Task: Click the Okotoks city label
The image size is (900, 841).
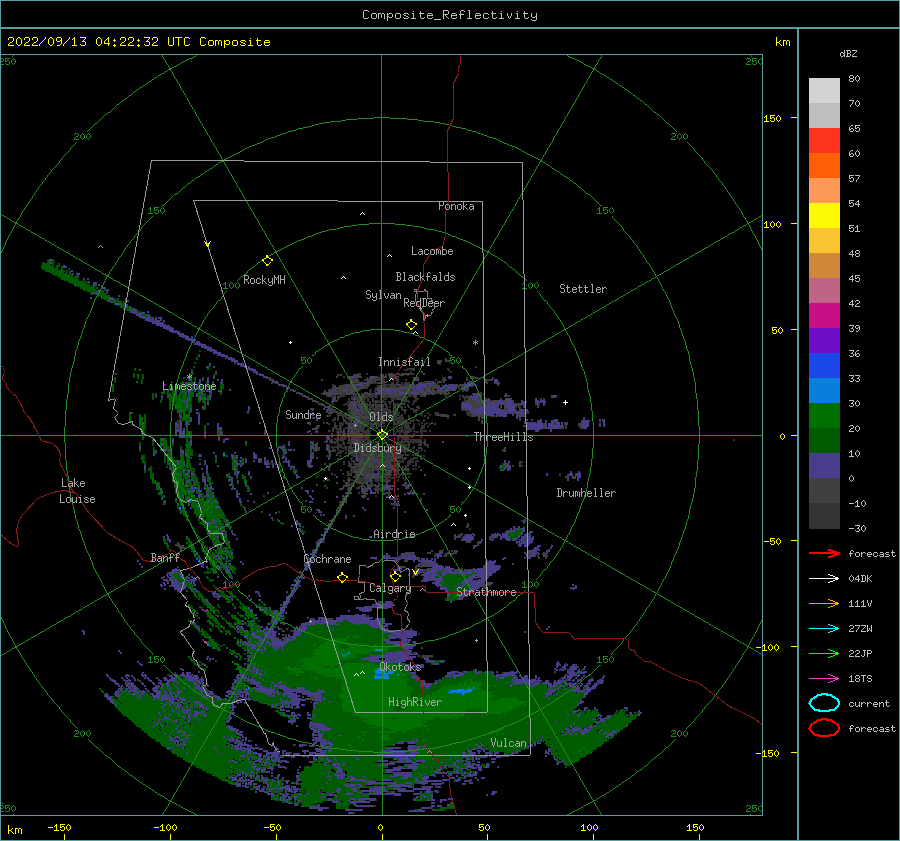Action: point(400,667)
